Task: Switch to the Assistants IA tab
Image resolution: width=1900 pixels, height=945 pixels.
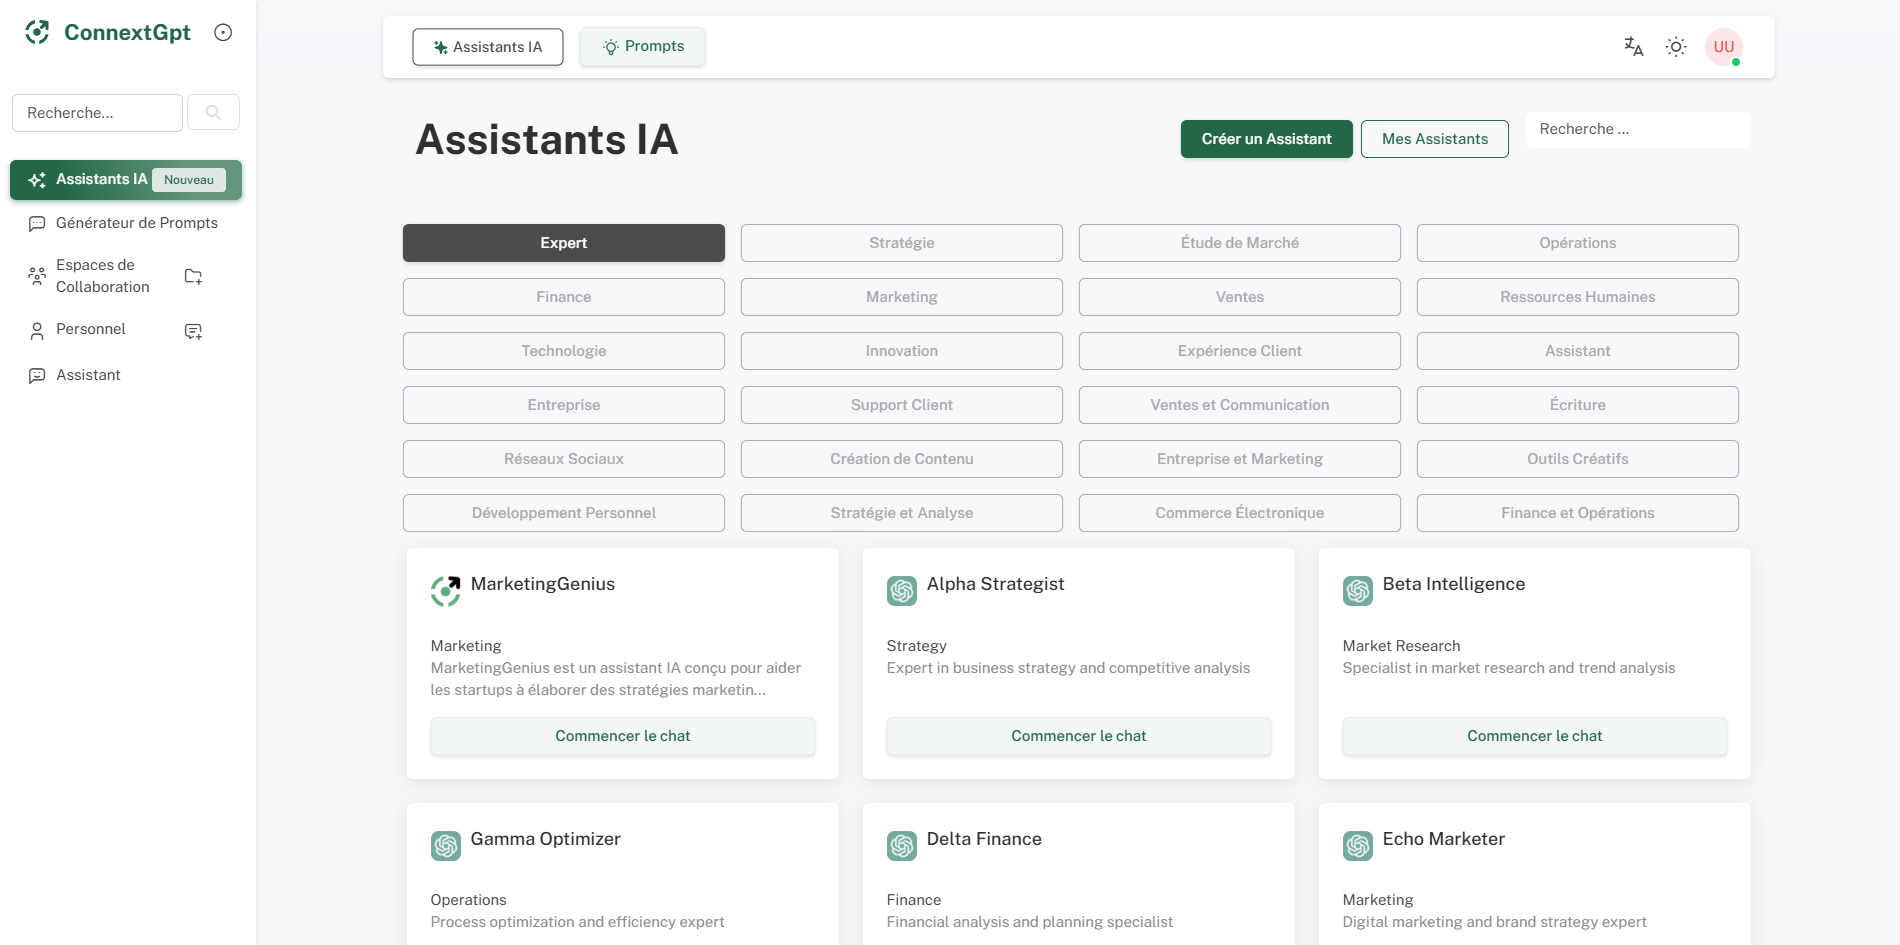Action: [x=487, y=46]
